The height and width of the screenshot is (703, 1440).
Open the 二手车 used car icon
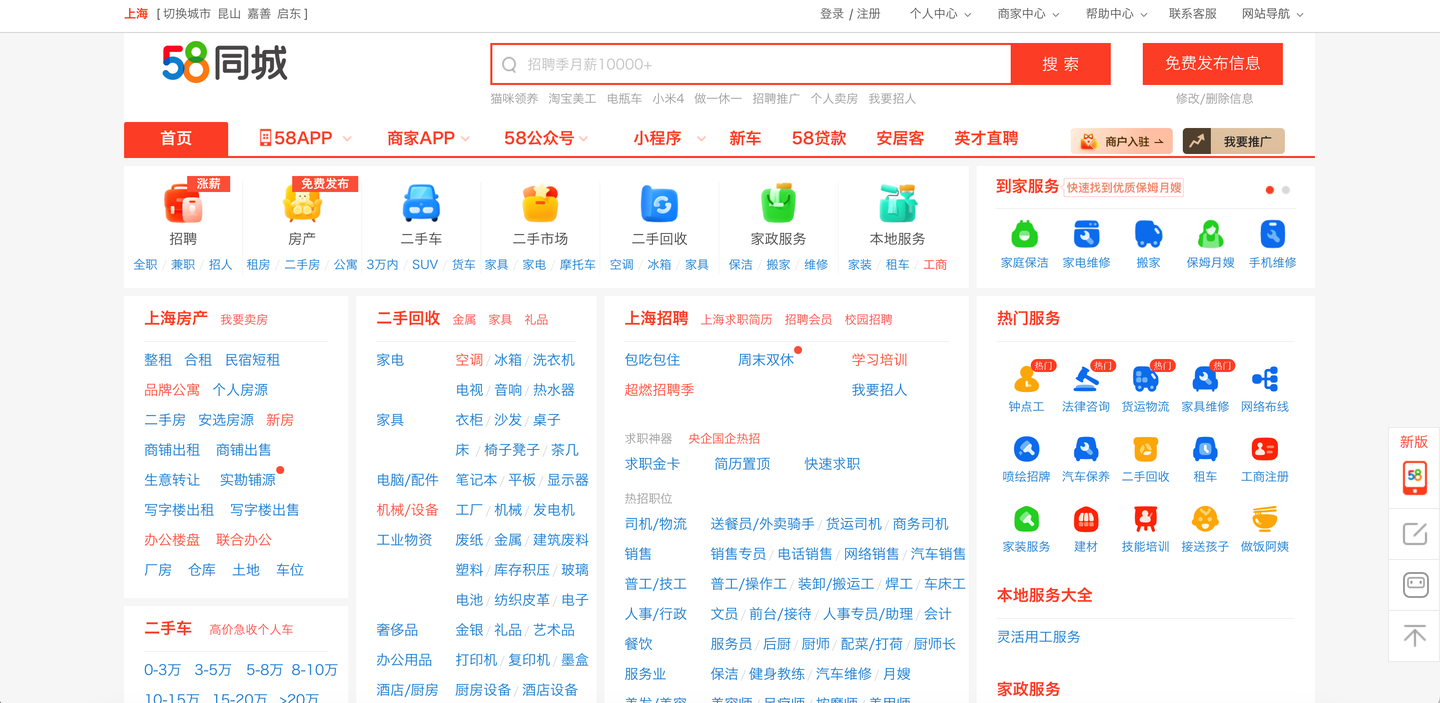click(421, 204)
